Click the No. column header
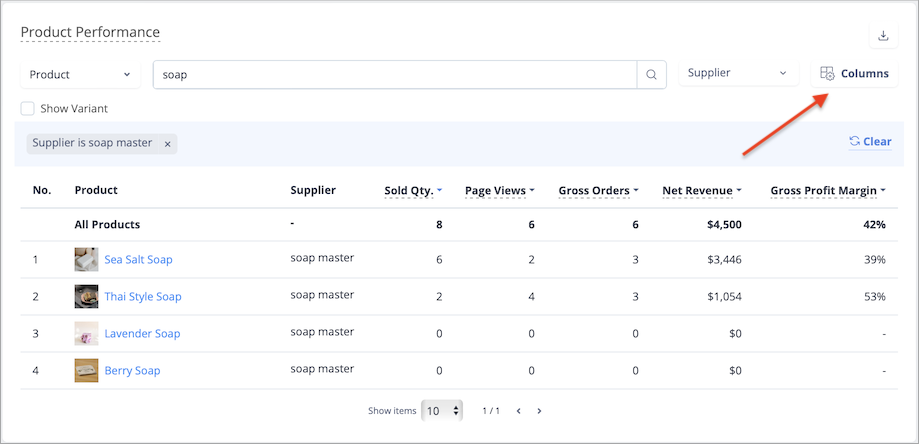Screen dimensions: 919x444 pyautogui.click(x=42, y=190)
